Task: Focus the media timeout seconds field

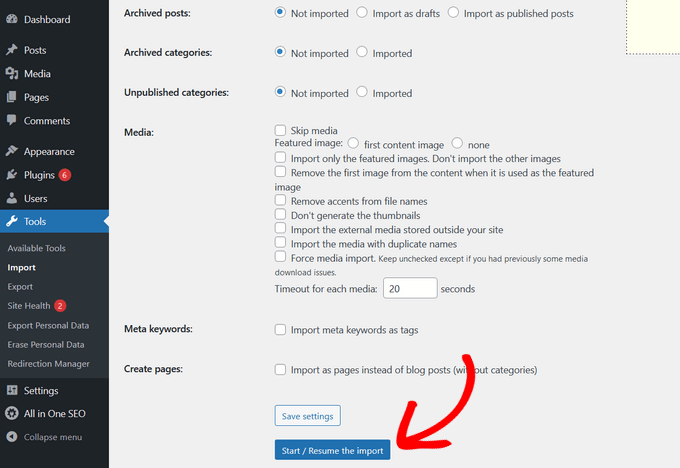Action: coord(410,288)
